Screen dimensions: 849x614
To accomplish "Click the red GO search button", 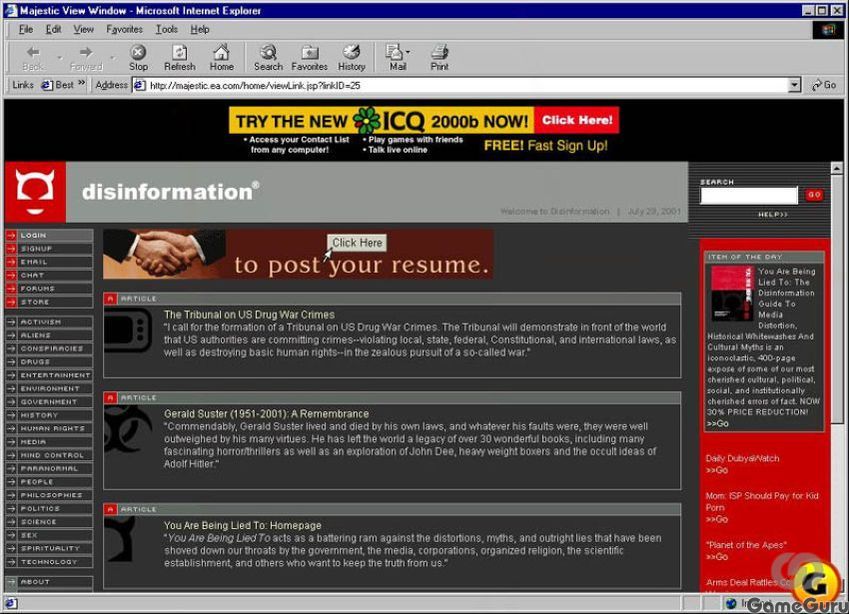I will click(x=814, y=194).
